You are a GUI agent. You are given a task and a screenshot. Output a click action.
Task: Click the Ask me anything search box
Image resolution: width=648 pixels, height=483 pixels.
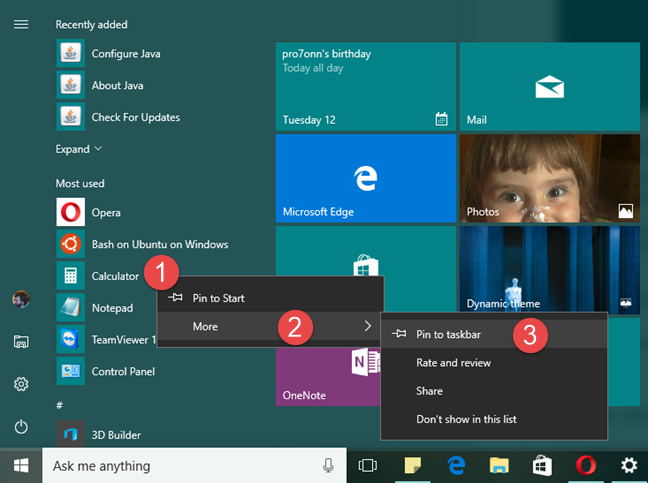click(194, 466)
